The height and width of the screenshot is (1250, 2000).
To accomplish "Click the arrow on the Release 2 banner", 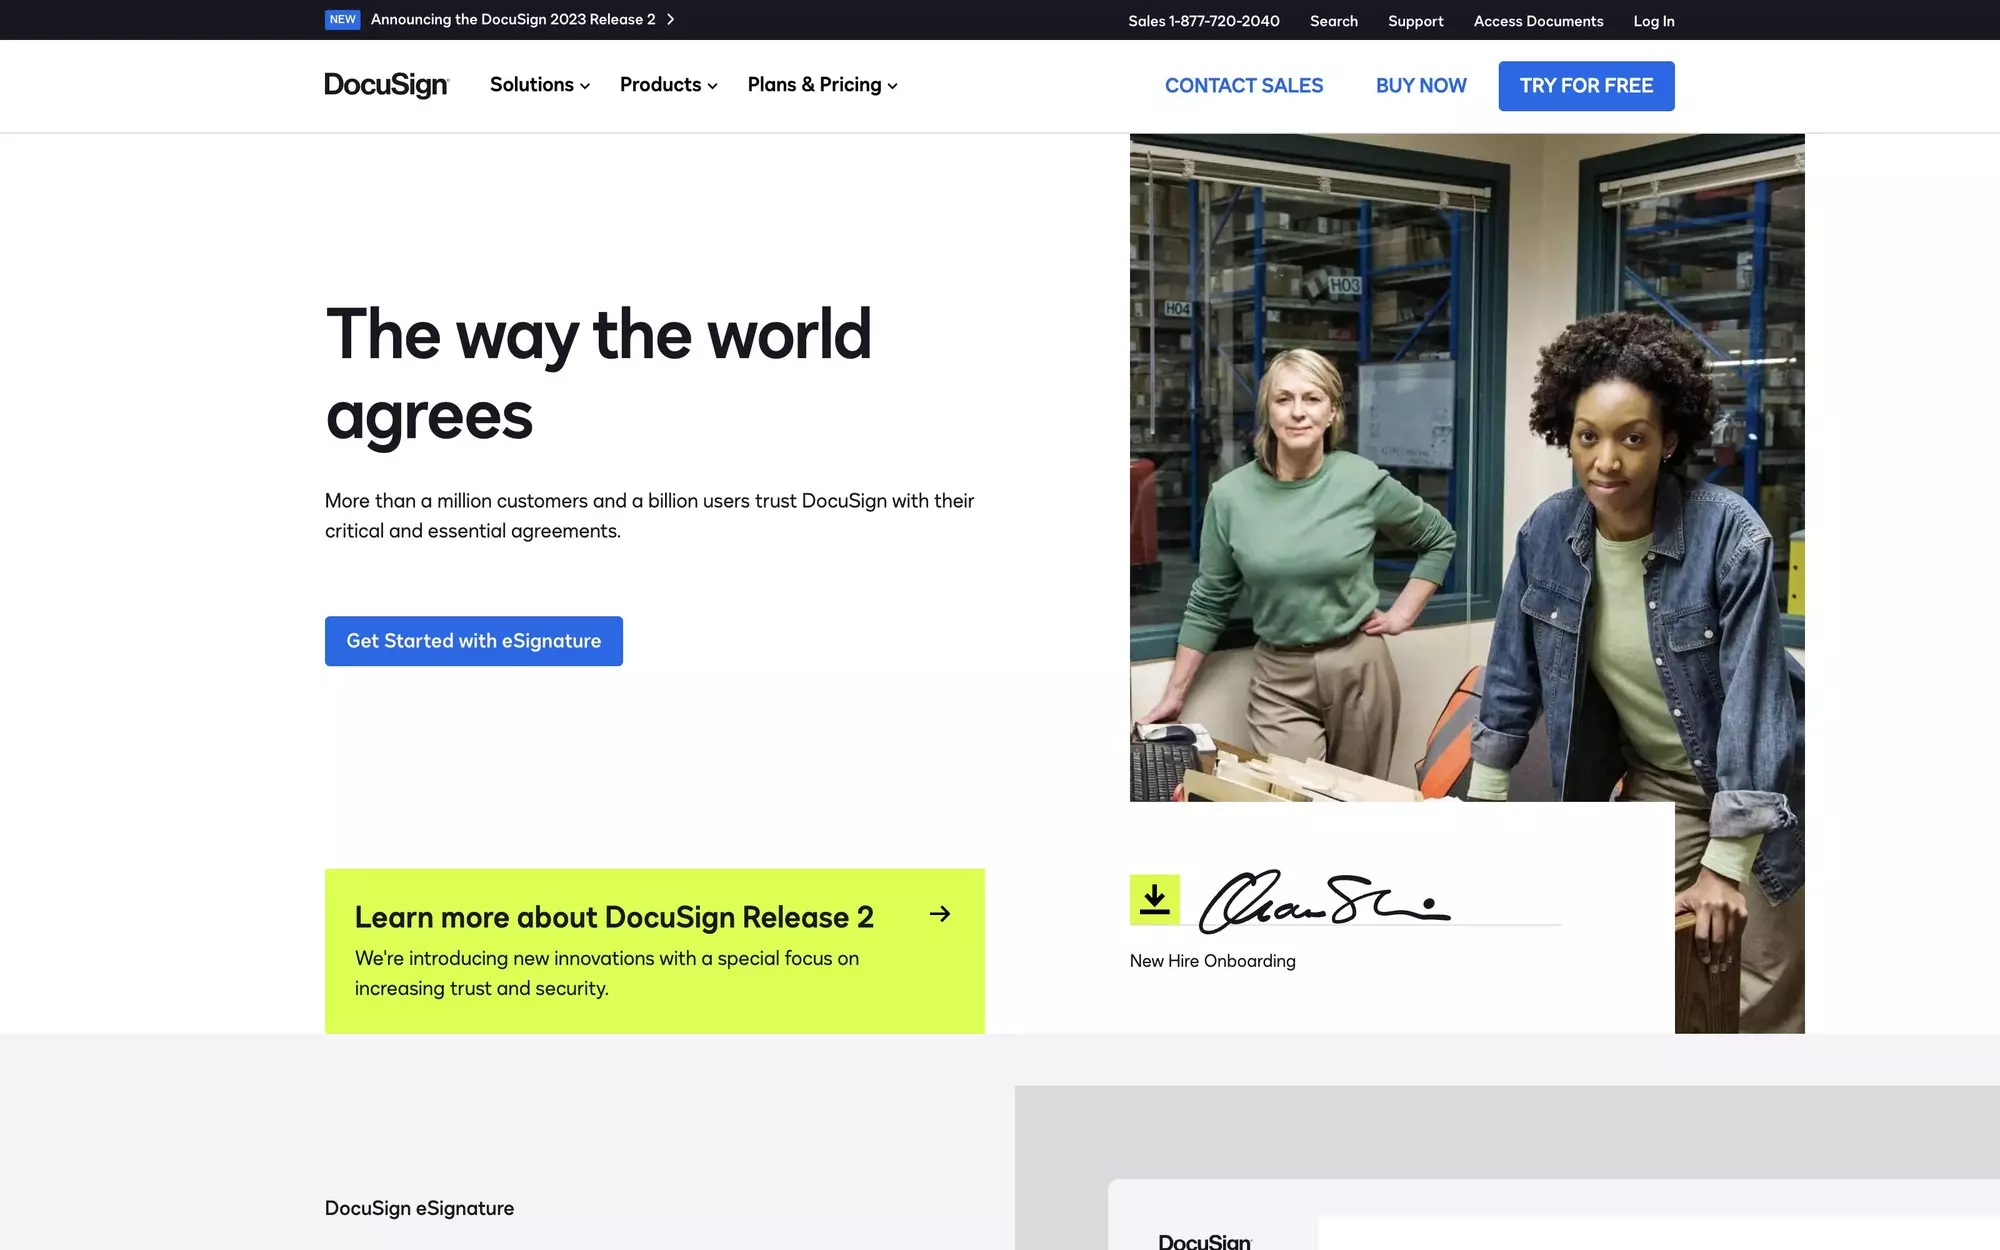I will coord(939,914).
